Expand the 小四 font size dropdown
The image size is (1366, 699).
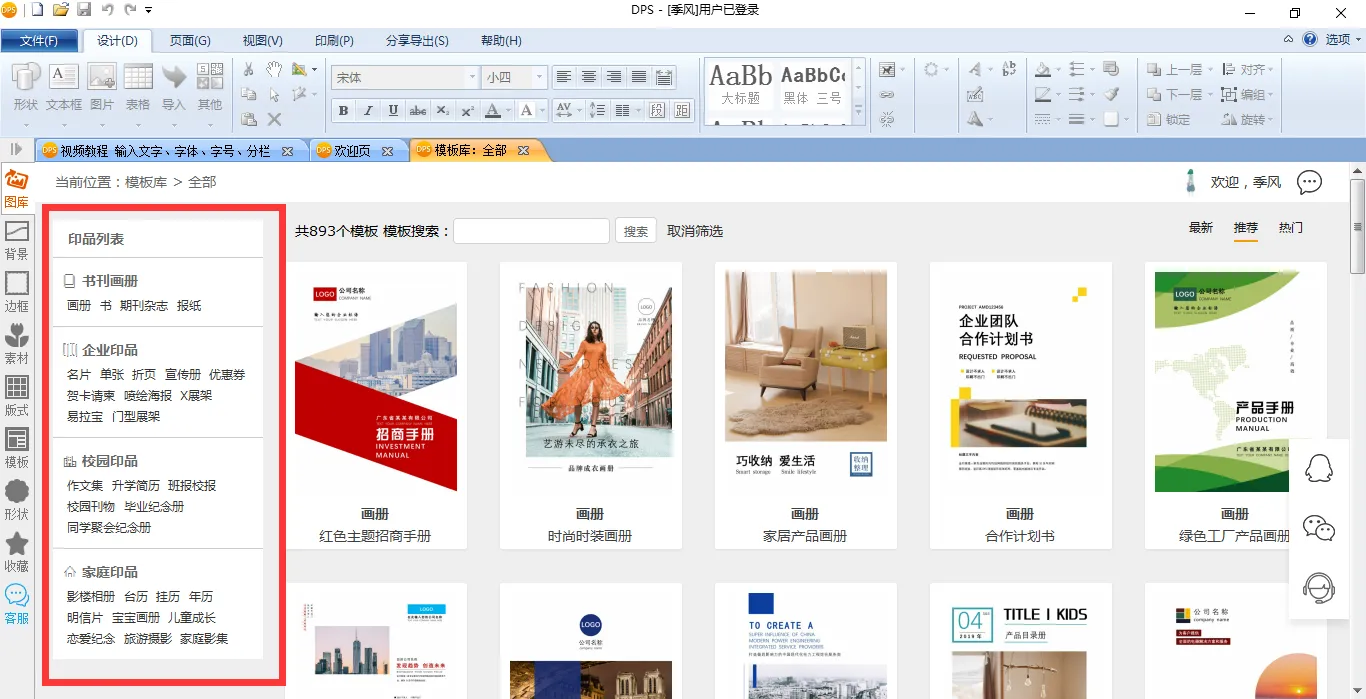(539, 77)
